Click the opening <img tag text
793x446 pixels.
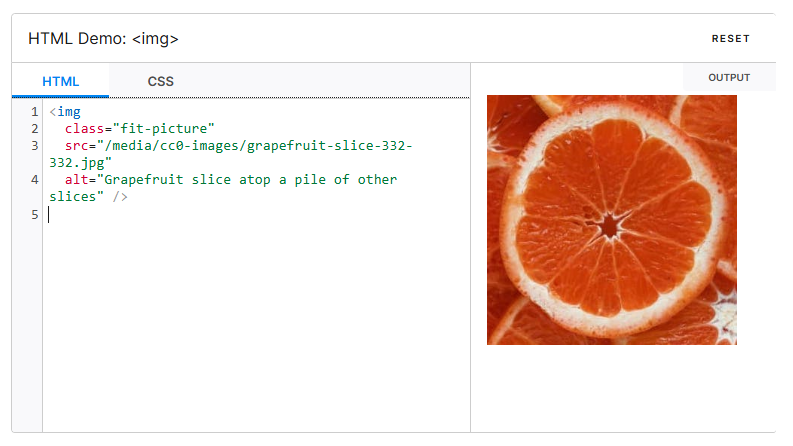tap(66, 112)
